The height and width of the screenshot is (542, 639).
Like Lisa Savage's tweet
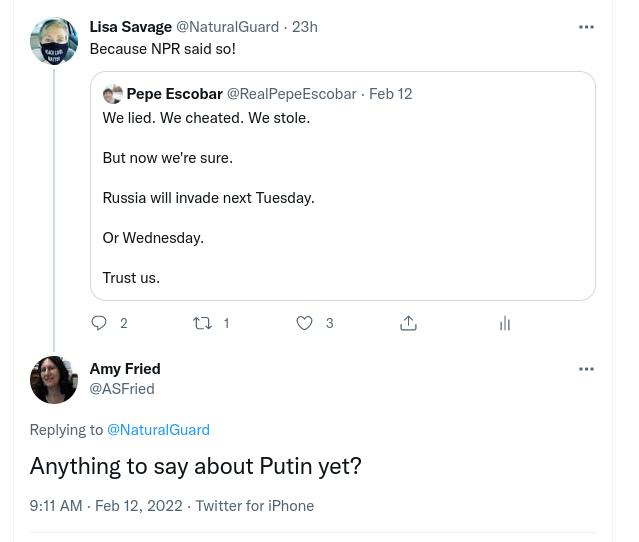click(x=306, y=323)
